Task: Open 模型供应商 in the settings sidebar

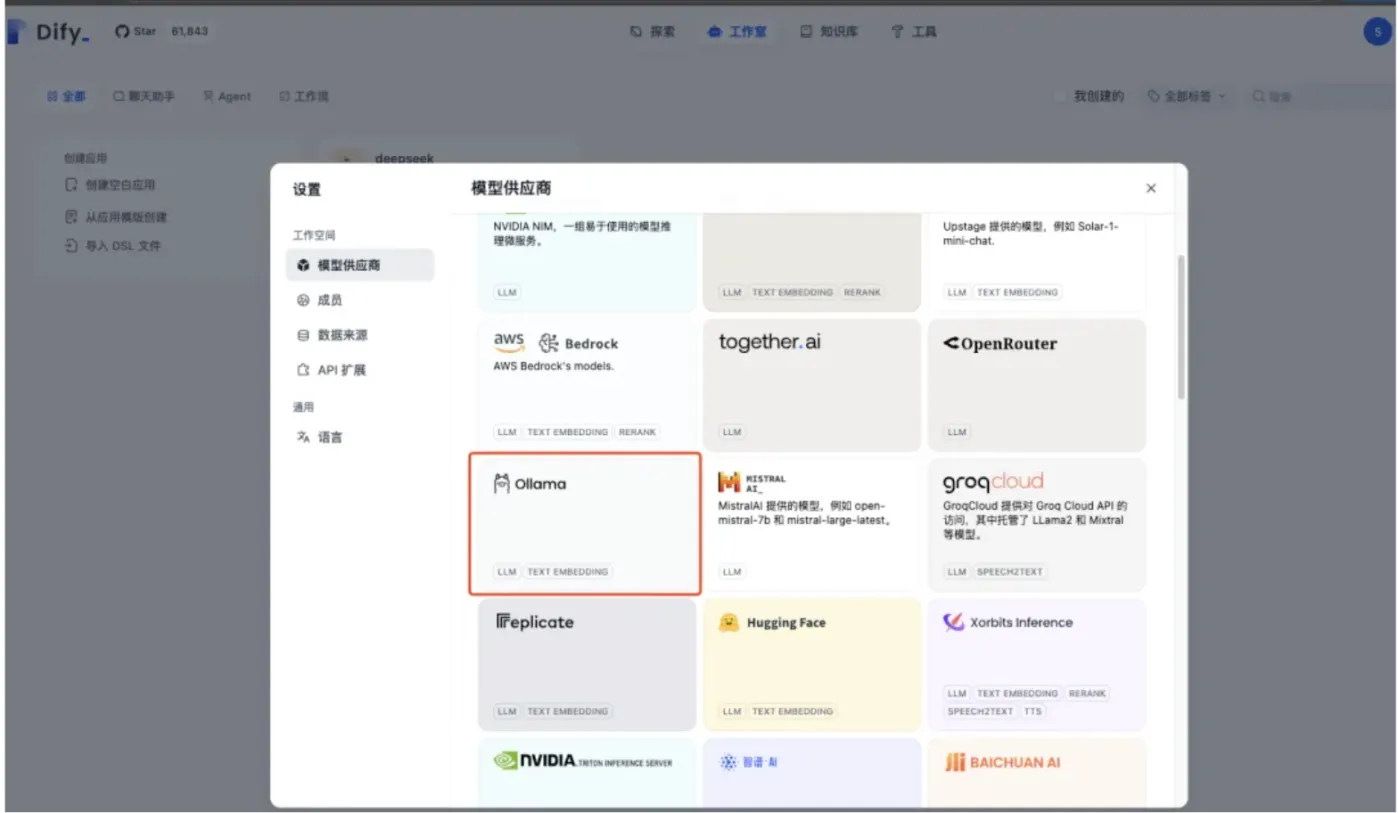Action: tap(361, 265)
